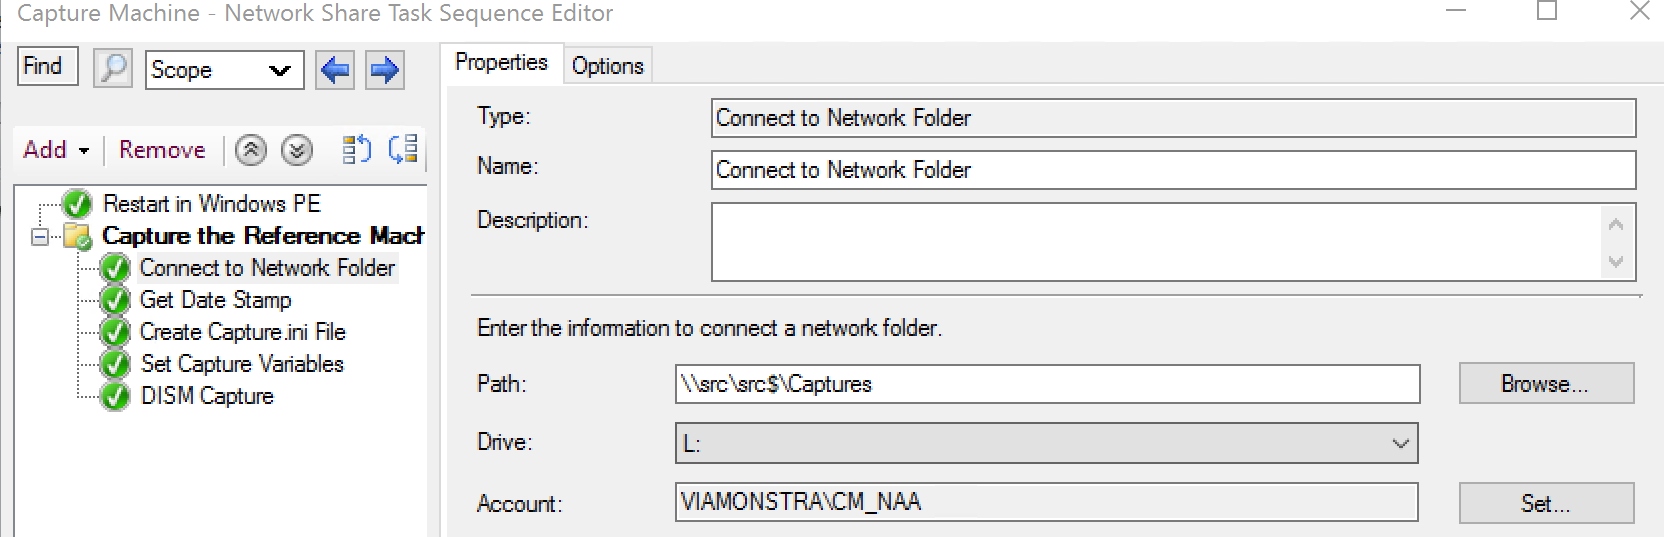Expand the Drive letter combo box
Viewport: 1664px width, 537px height.
click(x=1400, y=443)
